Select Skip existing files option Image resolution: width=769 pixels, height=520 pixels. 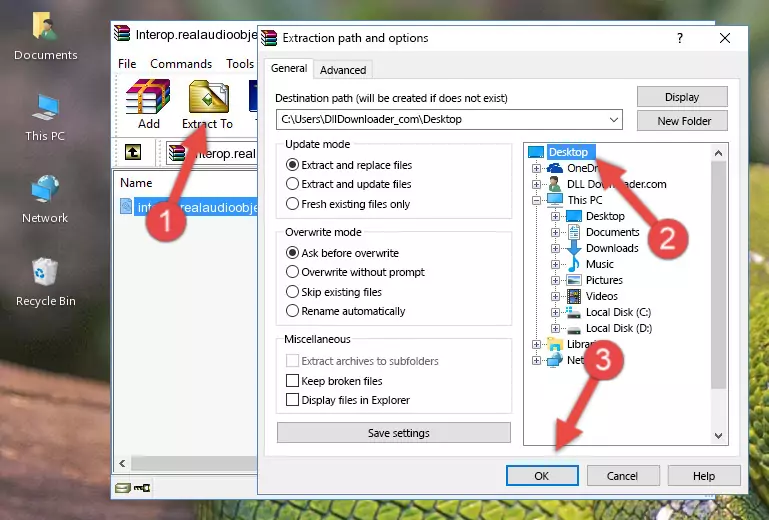pyautogui.click(x=292, y=291)
